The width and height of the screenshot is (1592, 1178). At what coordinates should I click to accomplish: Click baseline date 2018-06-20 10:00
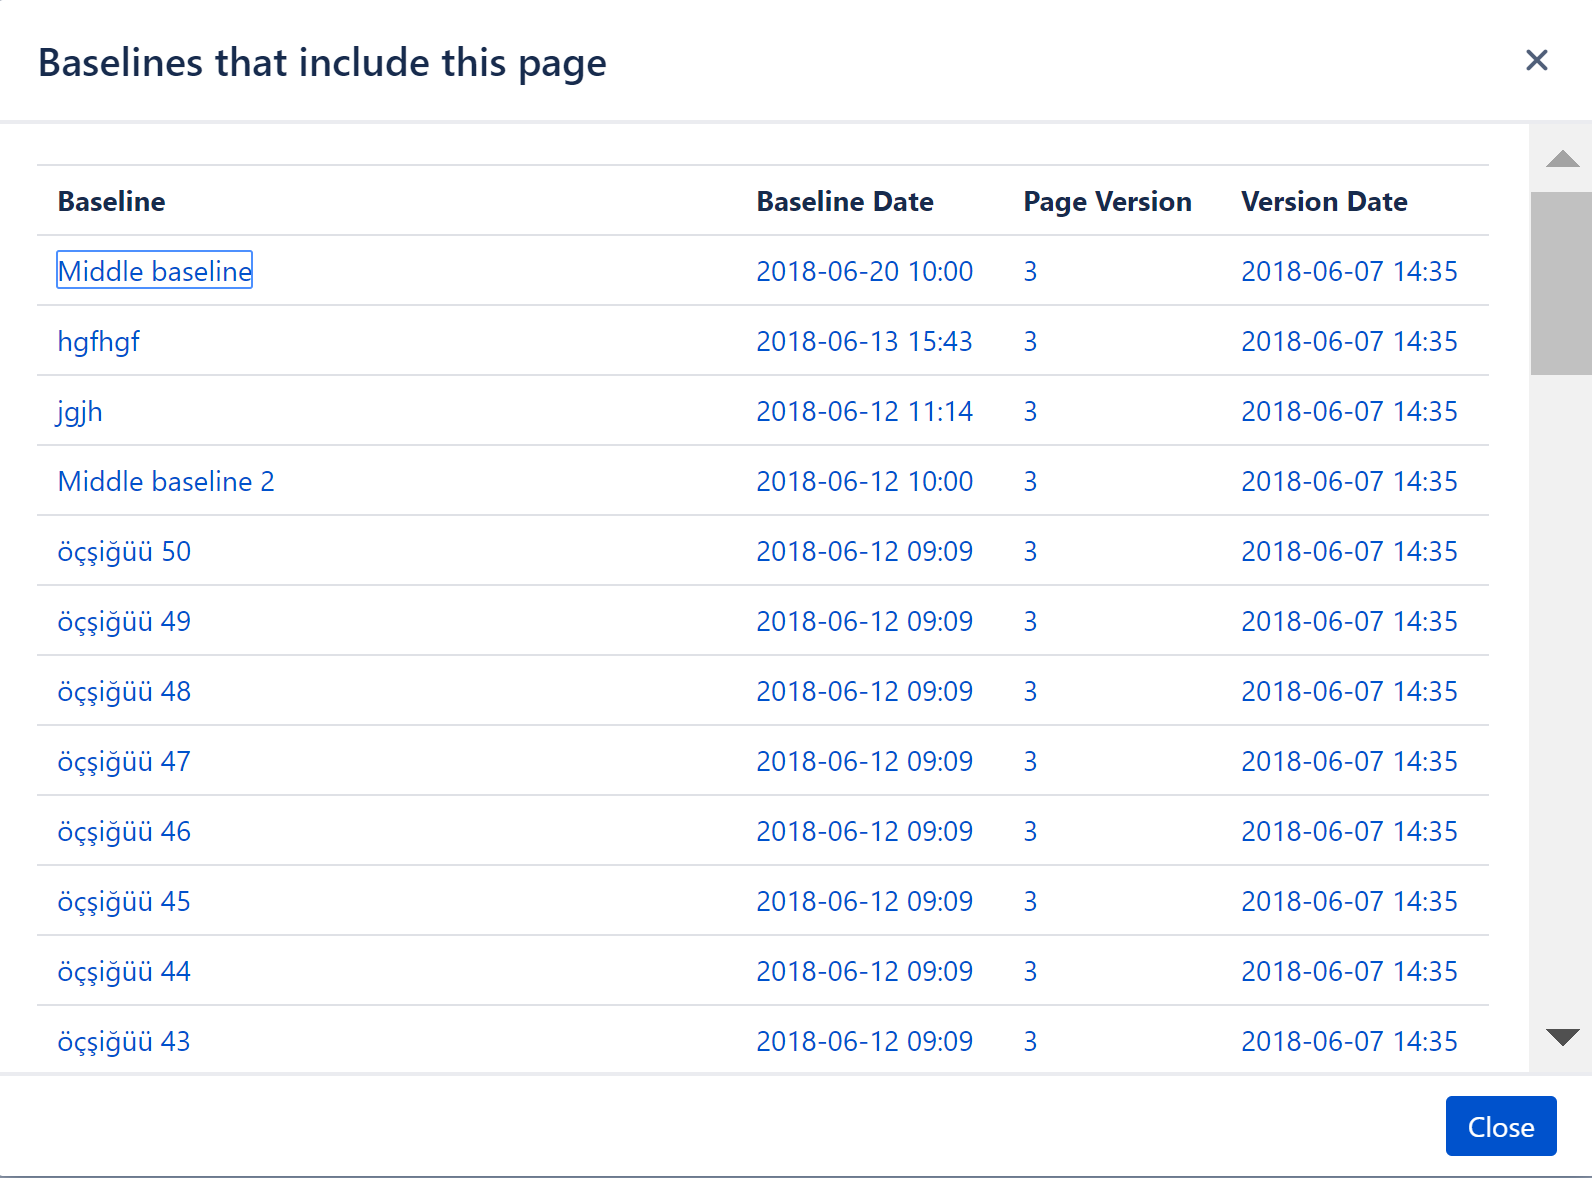pos(864,271)
